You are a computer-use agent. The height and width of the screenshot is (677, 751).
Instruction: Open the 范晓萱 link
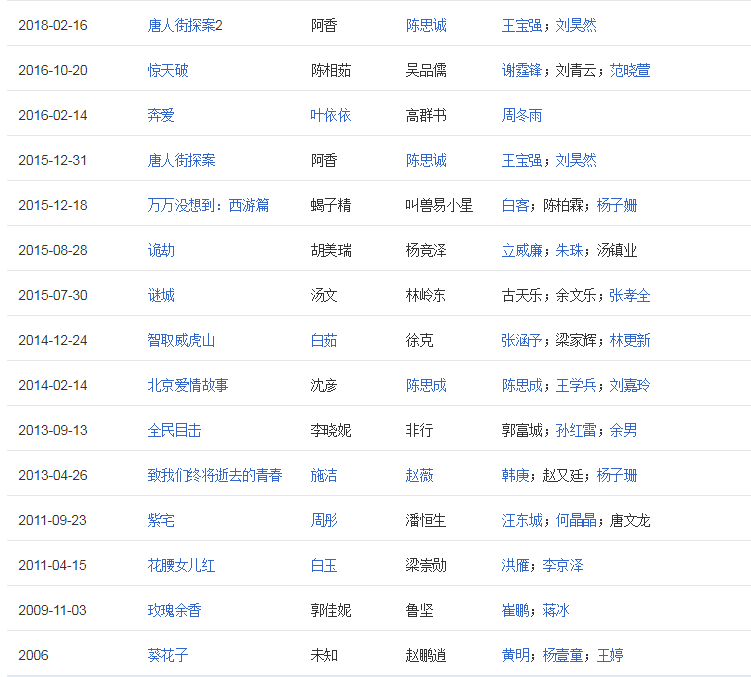click(x=630, y=70)
